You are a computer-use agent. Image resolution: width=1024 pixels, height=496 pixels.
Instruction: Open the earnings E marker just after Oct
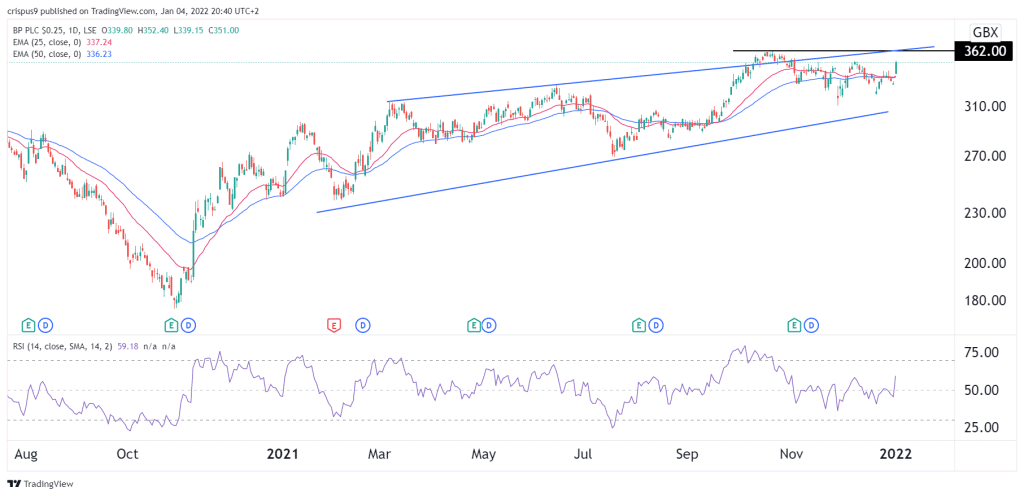click(172, 324)
